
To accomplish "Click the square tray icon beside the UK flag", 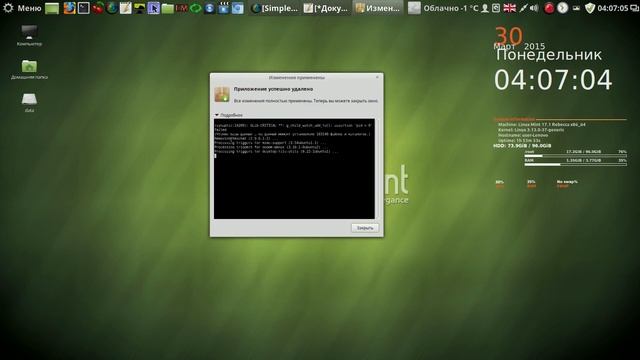I will point(496,8).
